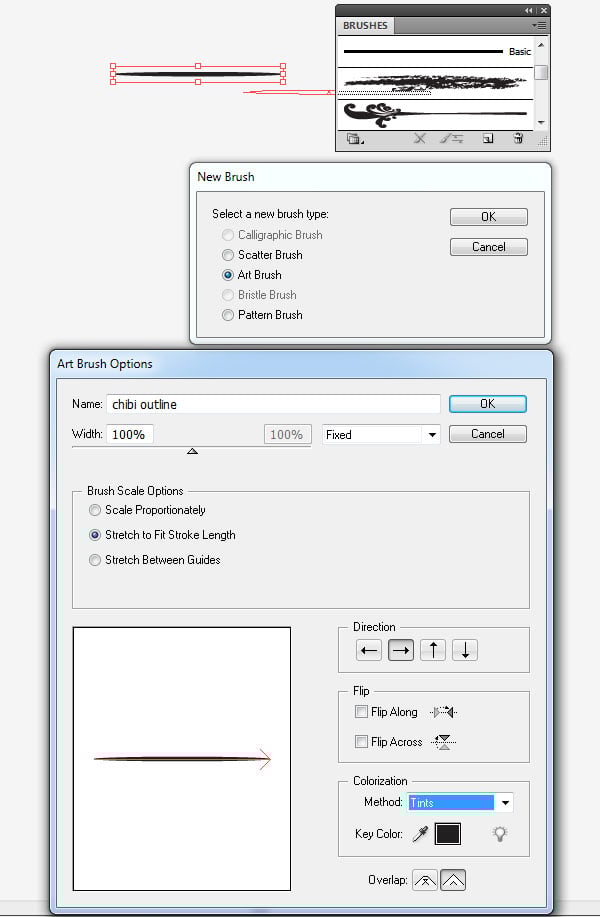600x917 pixels.
Task: Pick key color with eyedropper
Action: [420, 834]
